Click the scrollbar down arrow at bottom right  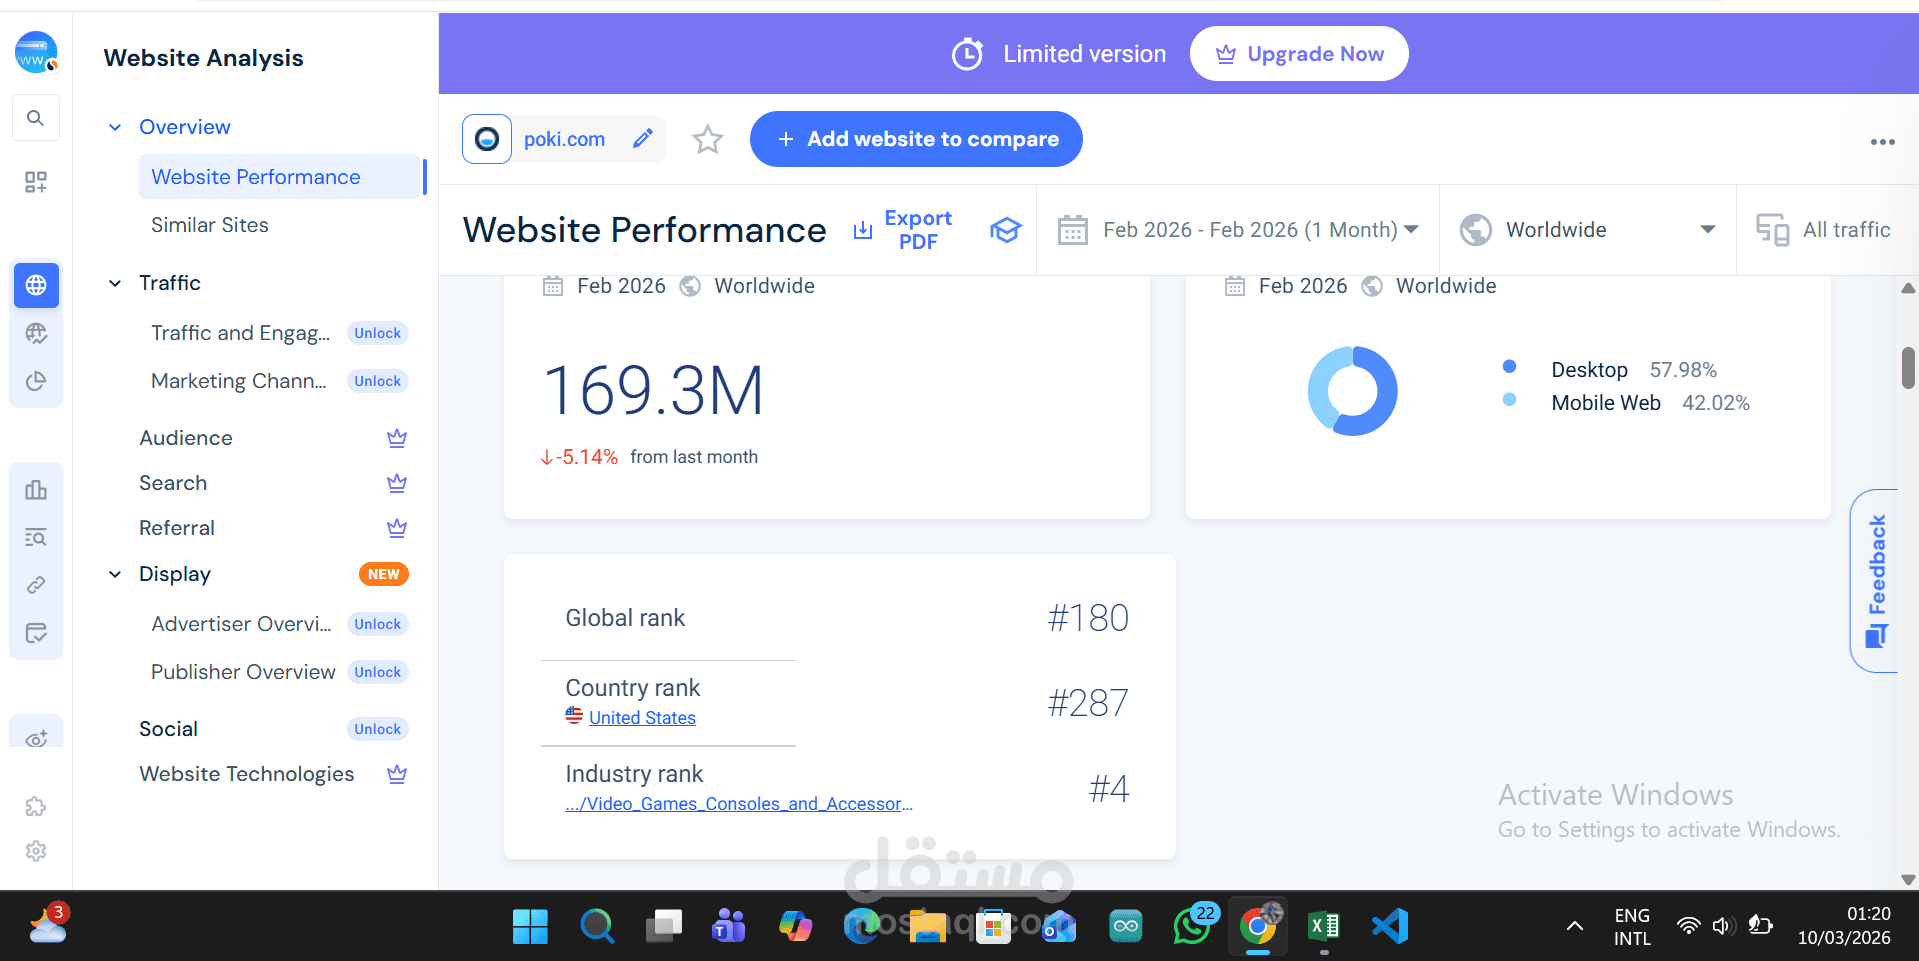coord(1908,880)
